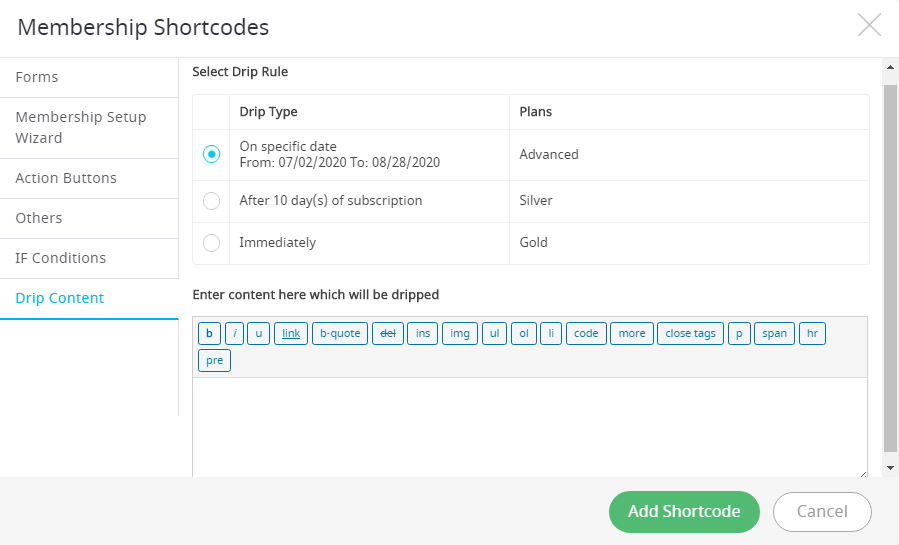Cancel the shortcode dialog

(822, 511)
